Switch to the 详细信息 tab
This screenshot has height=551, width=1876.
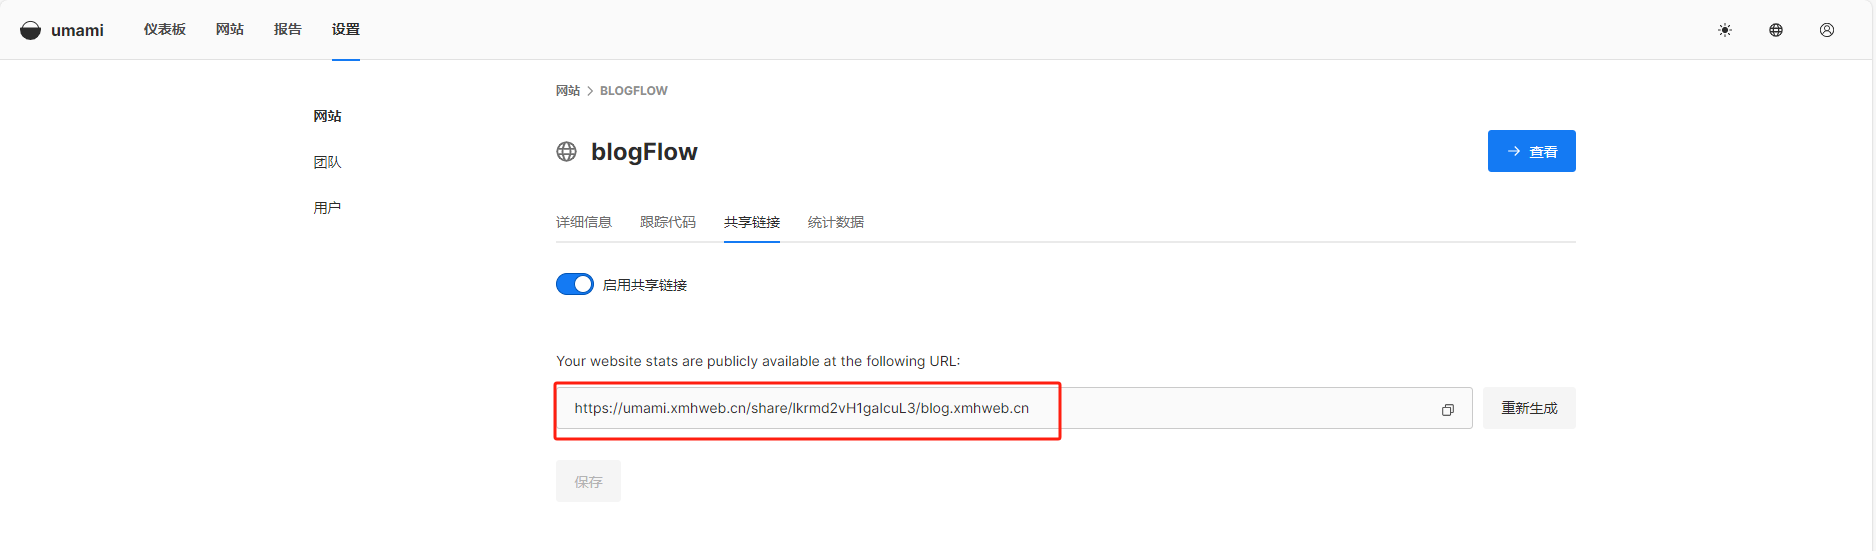584,222
